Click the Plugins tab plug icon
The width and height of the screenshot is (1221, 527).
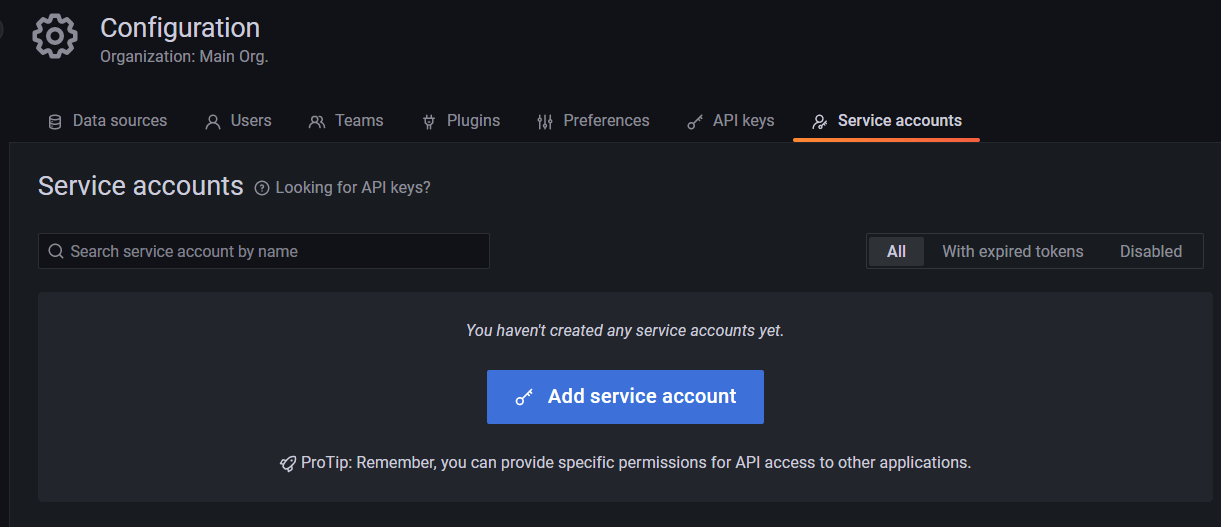[x=429, y=122]
